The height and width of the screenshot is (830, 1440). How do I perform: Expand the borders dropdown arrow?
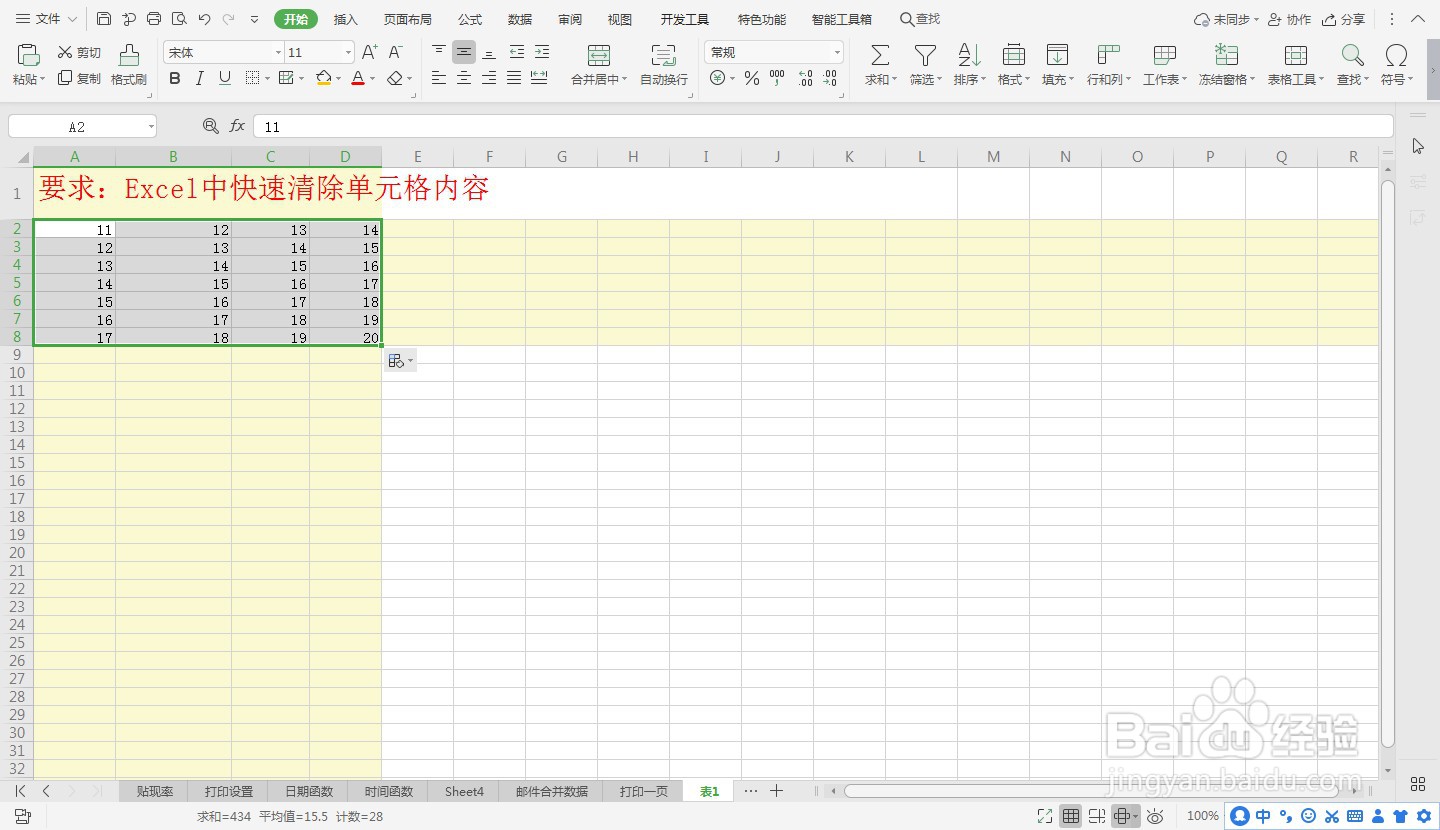tap(269, 78)
